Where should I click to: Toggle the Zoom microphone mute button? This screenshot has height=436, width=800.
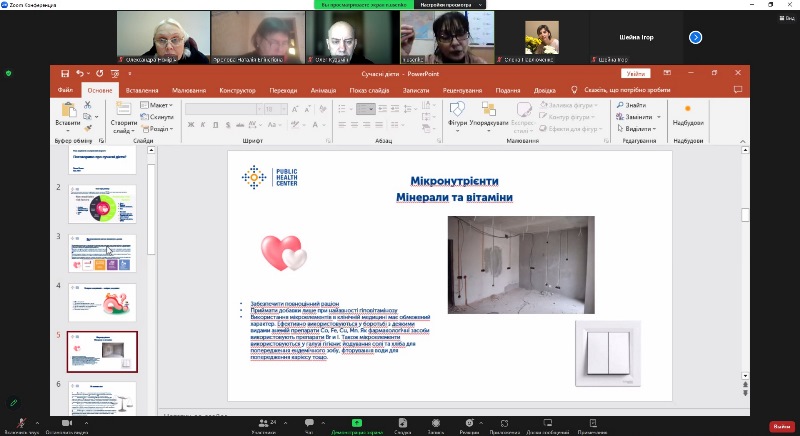(20, 423)
